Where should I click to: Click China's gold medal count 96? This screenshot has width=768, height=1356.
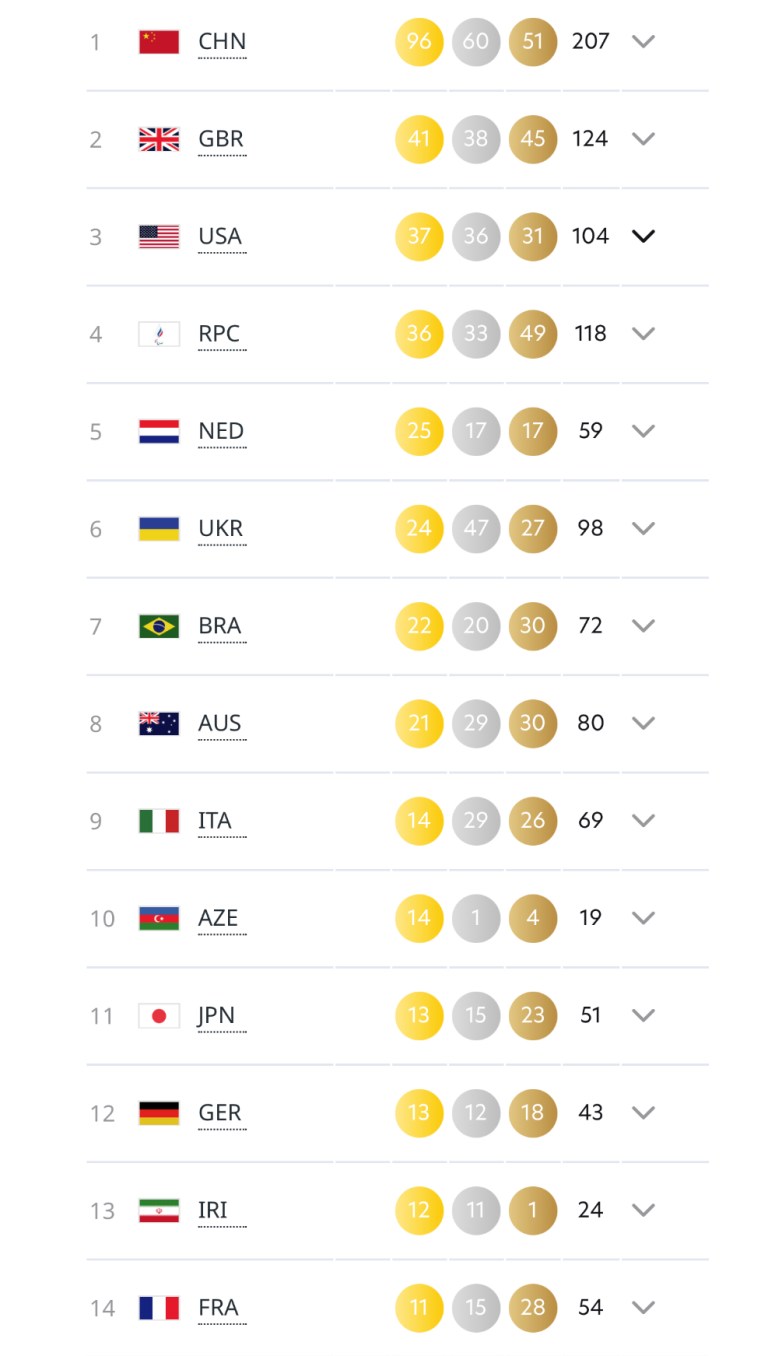419,42
